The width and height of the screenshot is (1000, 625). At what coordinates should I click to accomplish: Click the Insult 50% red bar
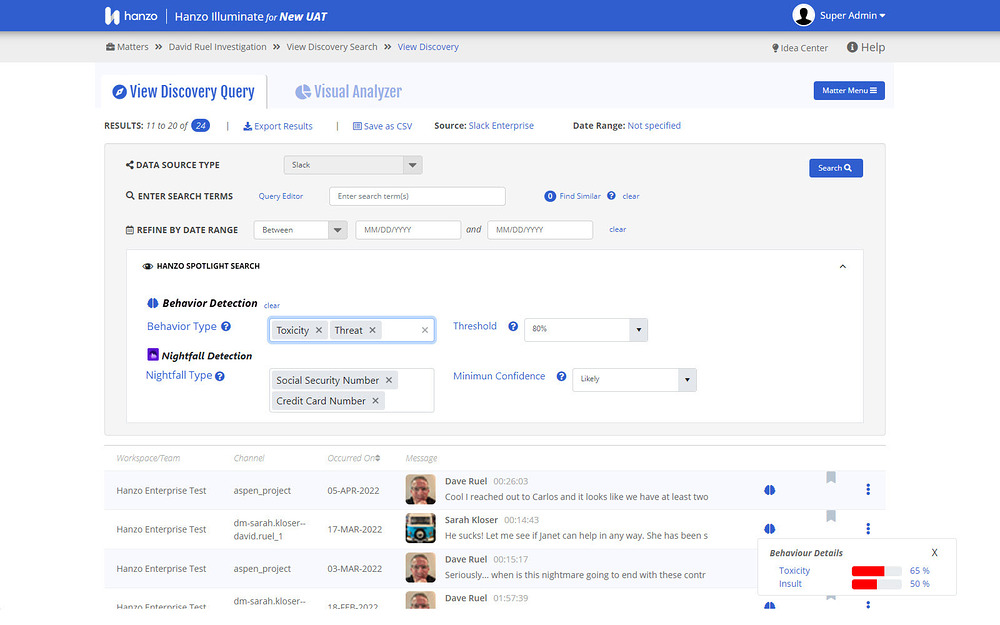[864, 584]
